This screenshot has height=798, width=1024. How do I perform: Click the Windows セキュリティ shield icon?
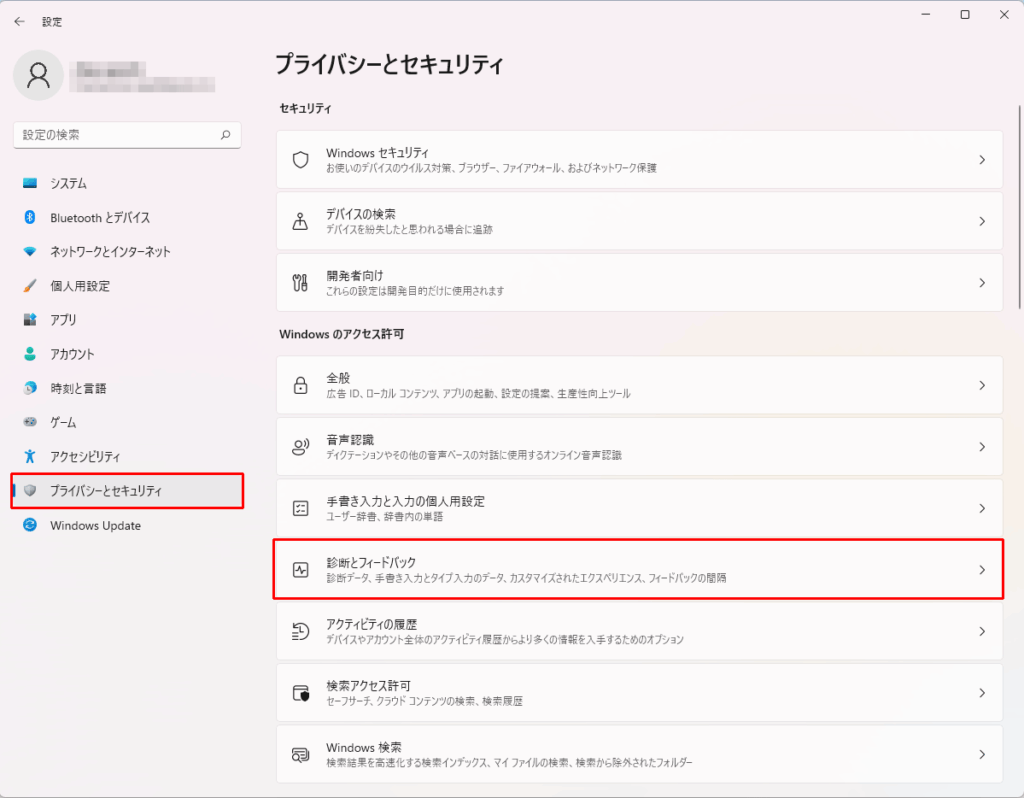click(300, 160)
